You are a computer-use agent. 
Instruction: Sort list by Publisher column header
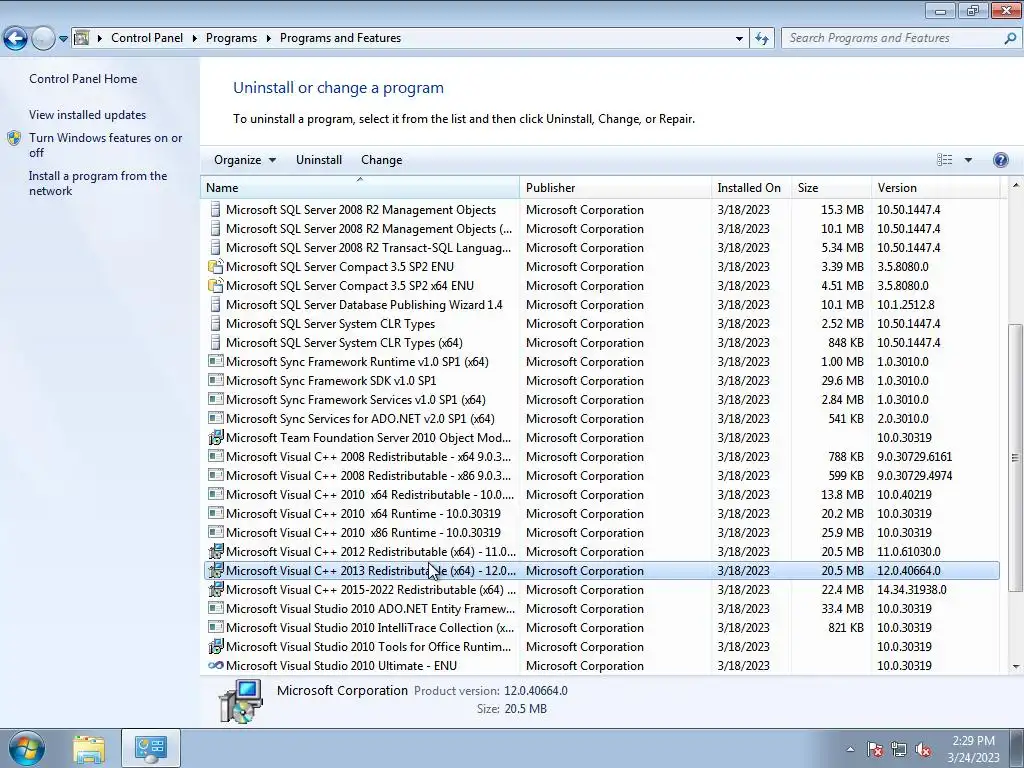pos(616,188)
